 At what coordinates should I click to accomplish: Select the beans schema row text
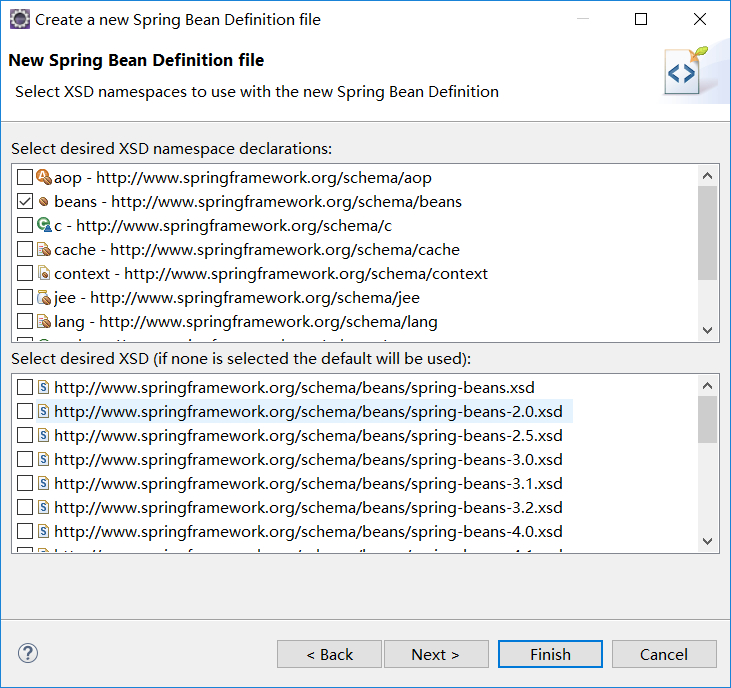[258, 202]
